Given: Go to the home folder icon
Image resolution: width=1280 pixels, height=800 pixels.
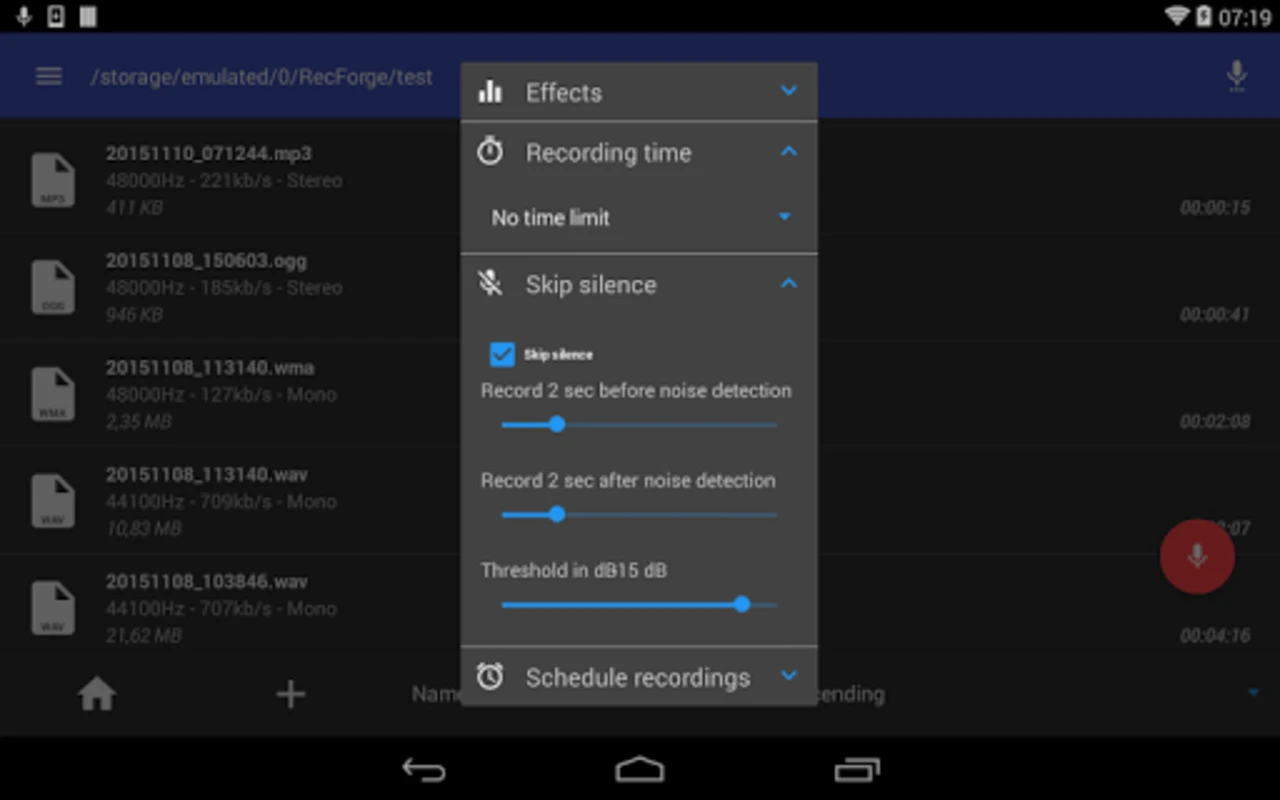Looking at the screenshot, I should click(97, 694).
